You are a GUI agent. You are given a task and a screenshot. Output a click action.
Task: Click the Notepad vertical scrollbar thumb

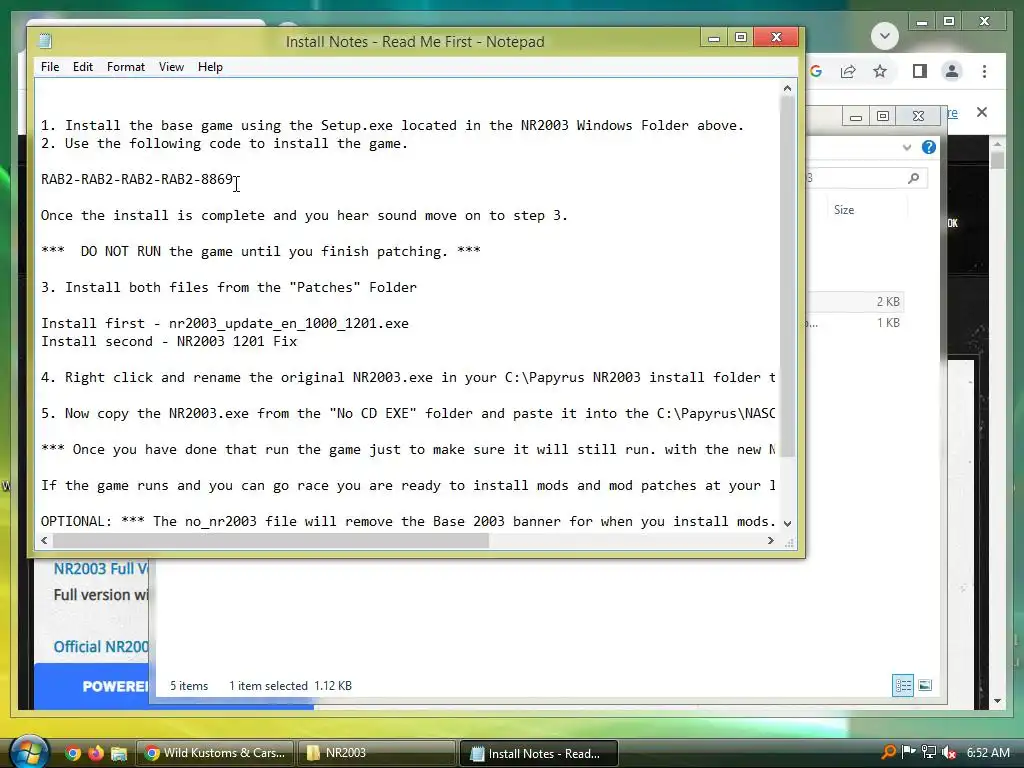coord(788,277)
